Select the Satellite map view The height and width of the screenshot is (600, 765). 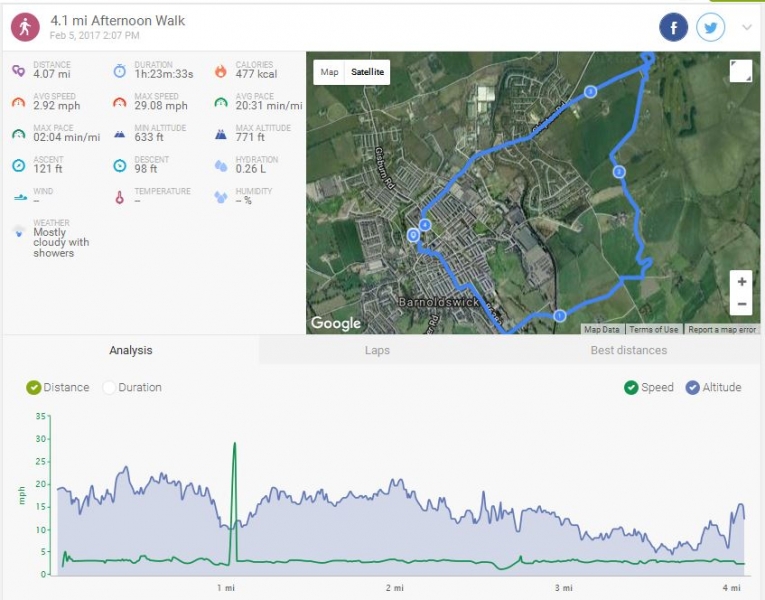367,72
